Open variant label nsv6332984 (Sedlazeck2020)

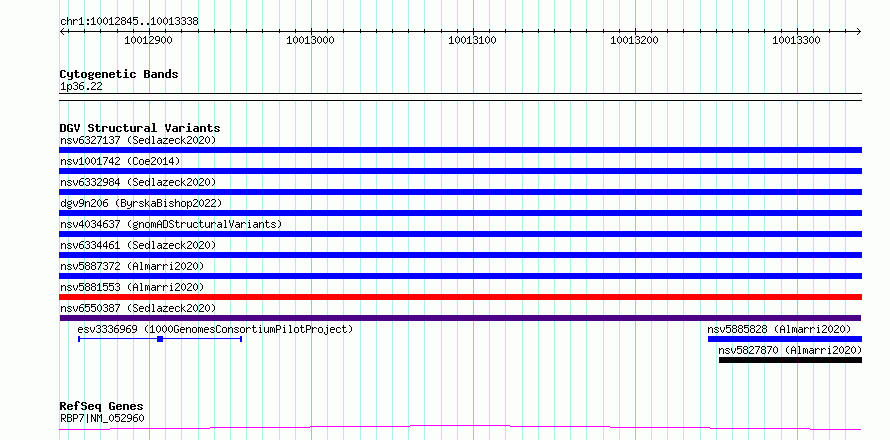(138, 182)
